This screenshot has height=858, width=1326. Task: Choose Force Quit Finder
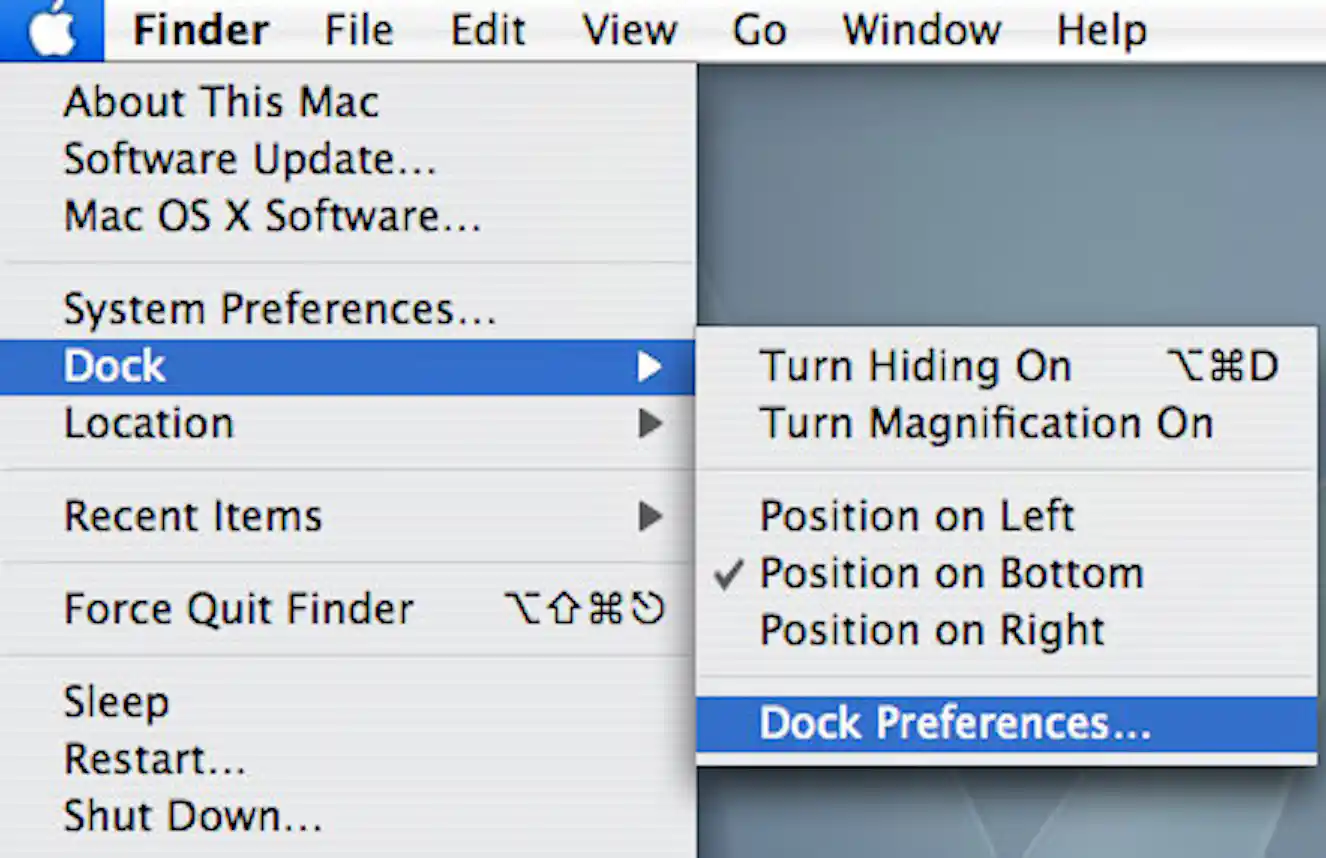[238, 607]
